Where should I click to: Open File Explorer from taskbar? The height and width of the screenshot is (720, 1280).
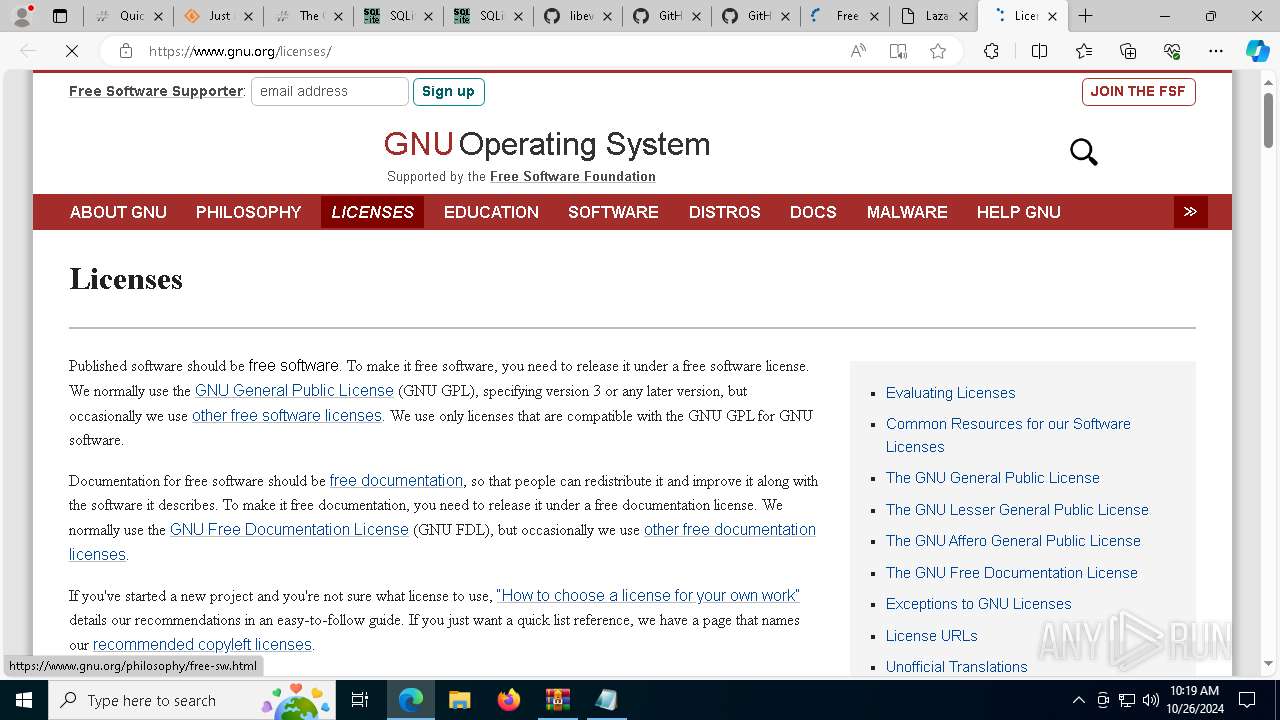coord(459,700)
